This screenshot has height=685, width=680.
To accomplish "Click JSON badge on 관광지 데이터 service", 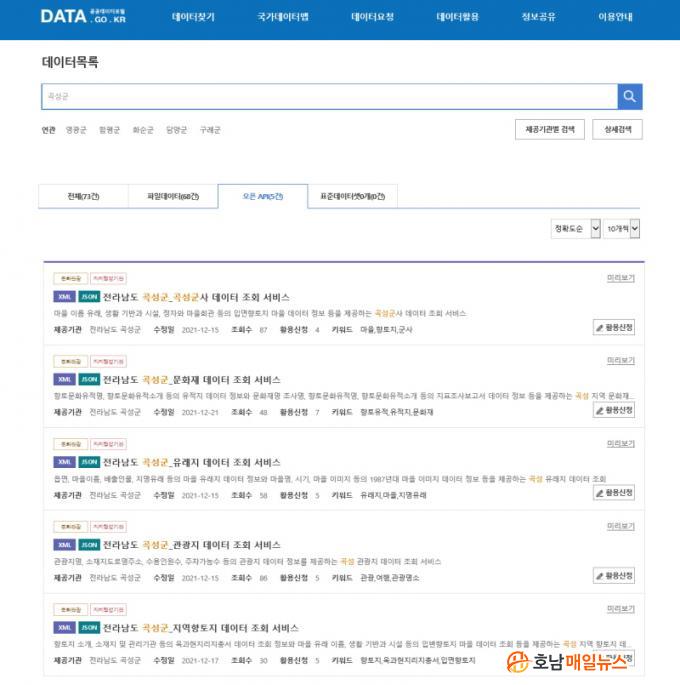I will pos(90,545).
